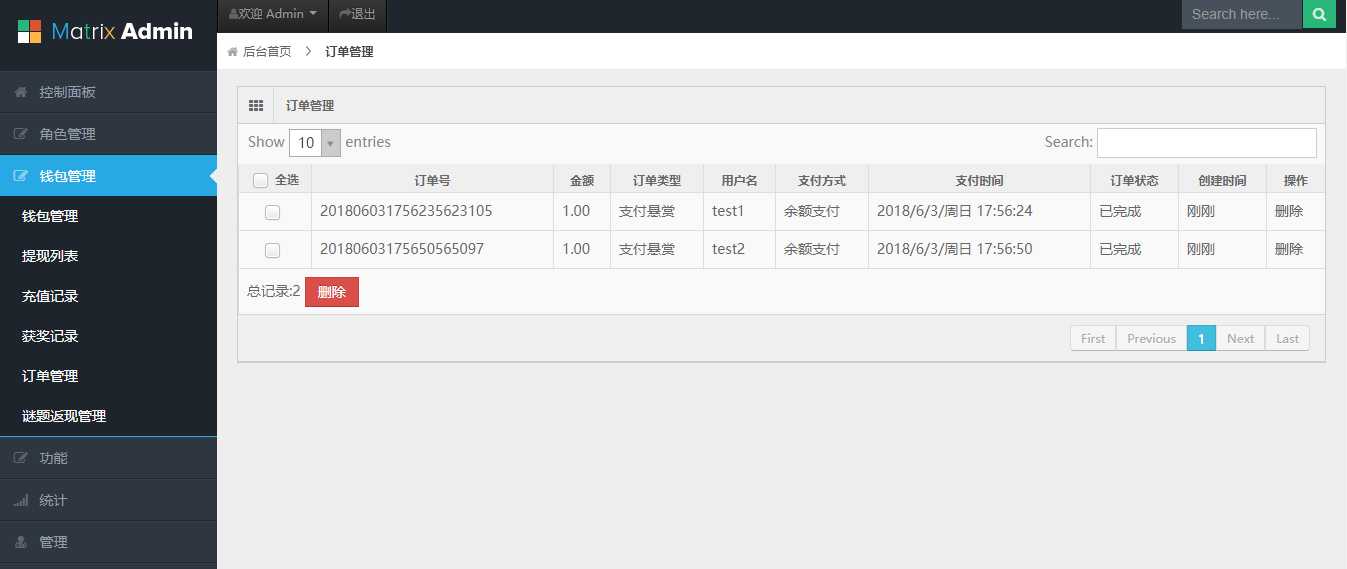Sort by 创建时间 column header
The image size is (1347, 569).
pyautogui.click(x=1222, y=181)
